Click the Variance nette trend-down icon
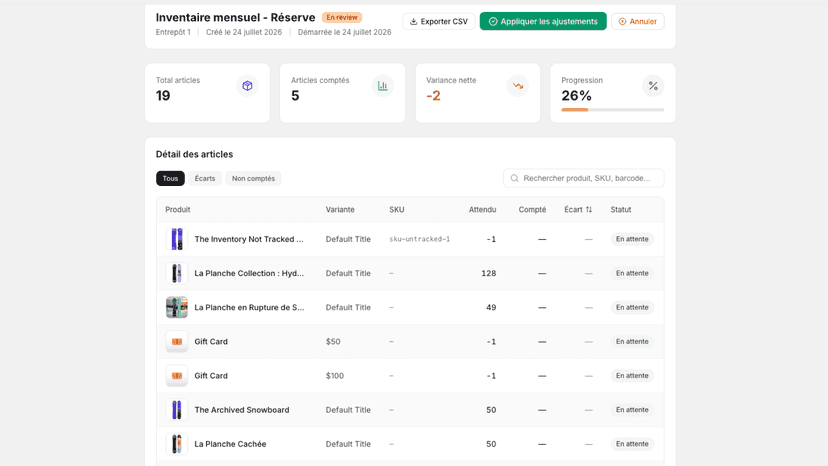This screenshot has height=466, width=828. click(518, 86)
